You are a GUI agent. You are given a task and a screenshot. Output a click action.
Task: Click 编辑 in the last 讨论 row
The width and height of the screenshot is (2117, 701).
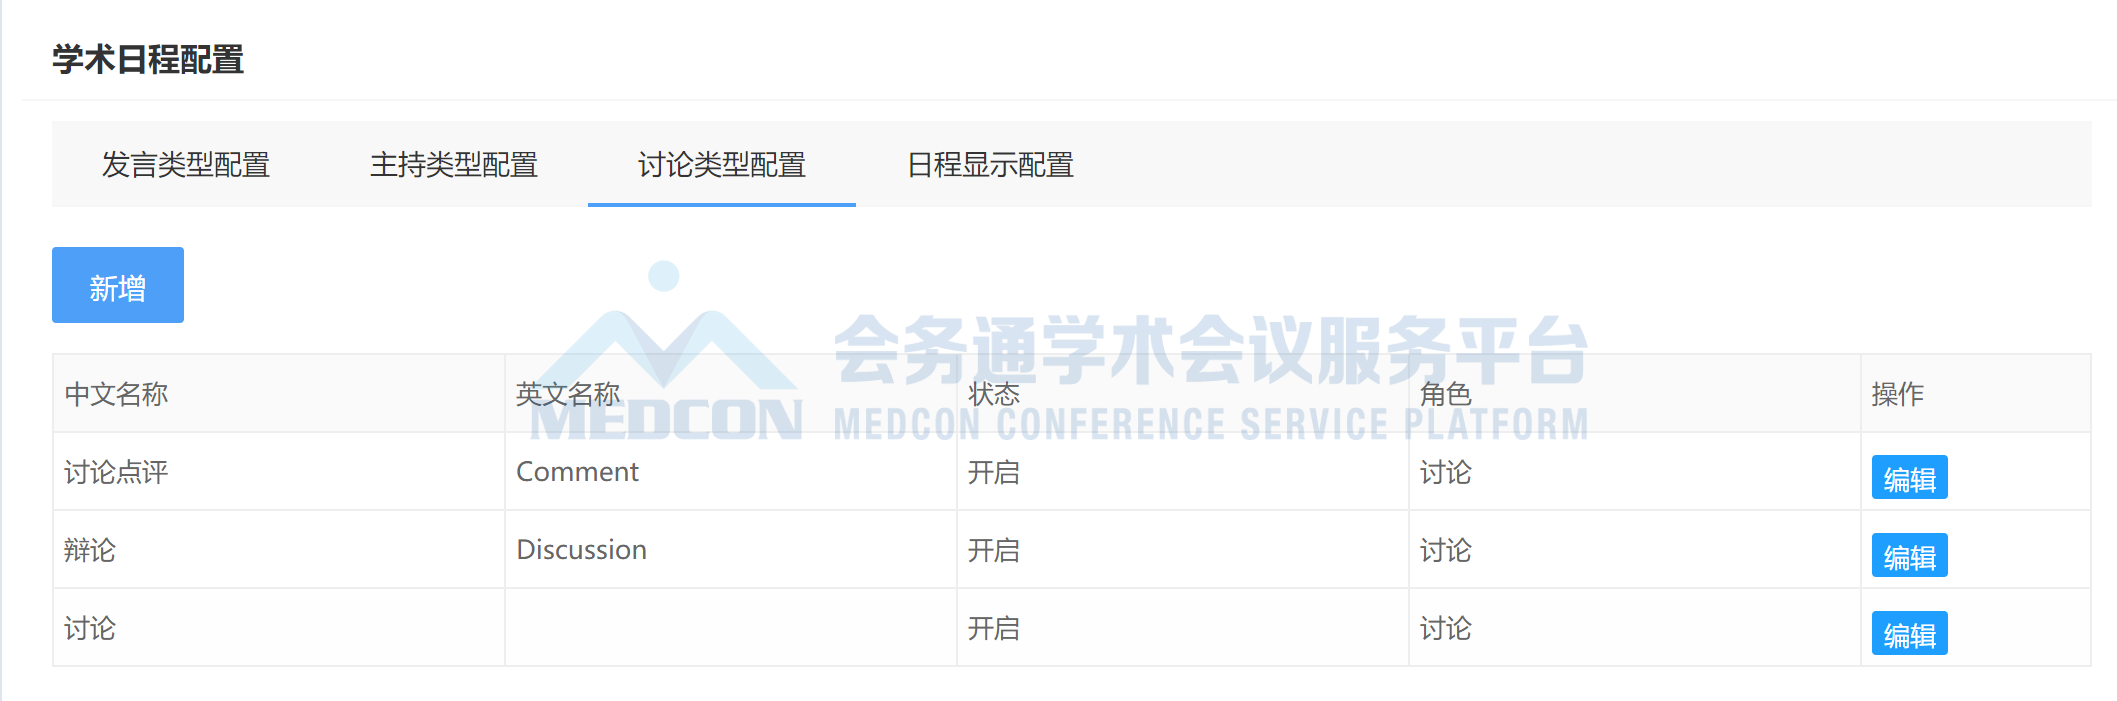(x=1909, y=634)
